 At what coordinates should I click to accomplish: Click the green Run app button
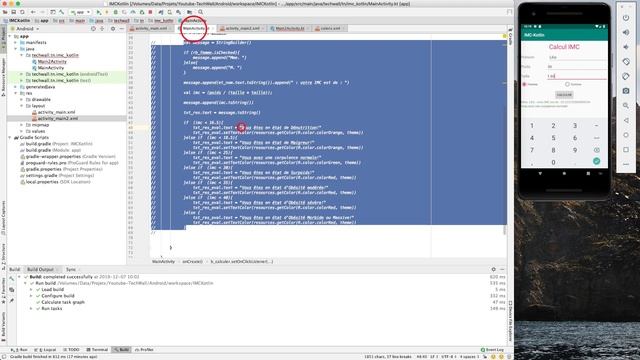pos(98,12)
